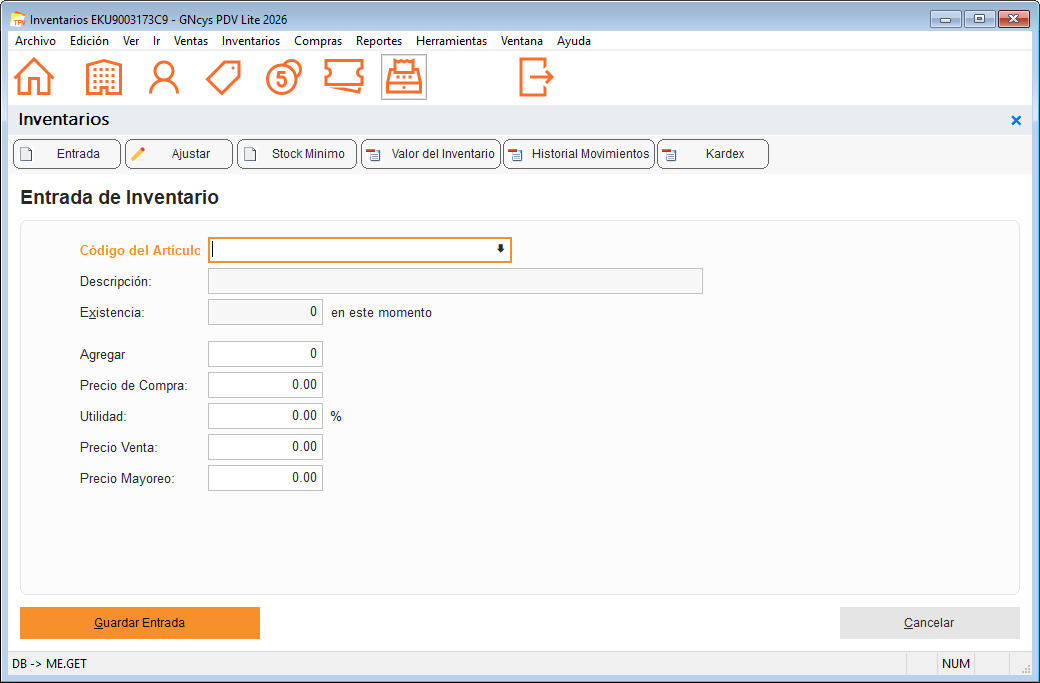Click the 'en este momento' text

[381, 313]
